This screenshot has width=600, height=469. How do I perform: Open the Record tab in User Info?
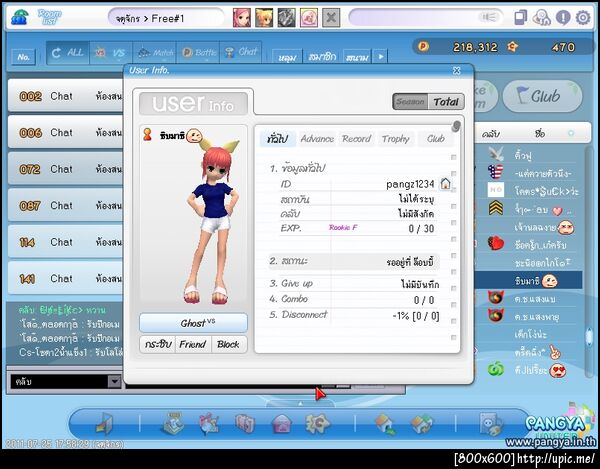(356, 138)
